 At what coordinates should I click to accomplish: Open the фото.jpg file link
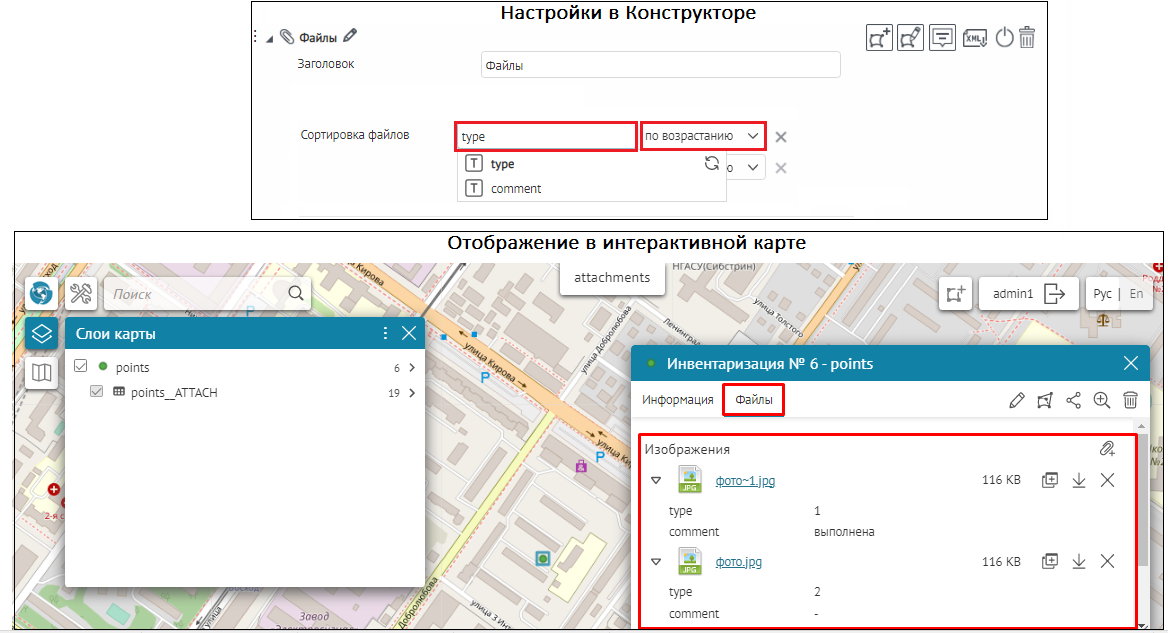[739, 562]
